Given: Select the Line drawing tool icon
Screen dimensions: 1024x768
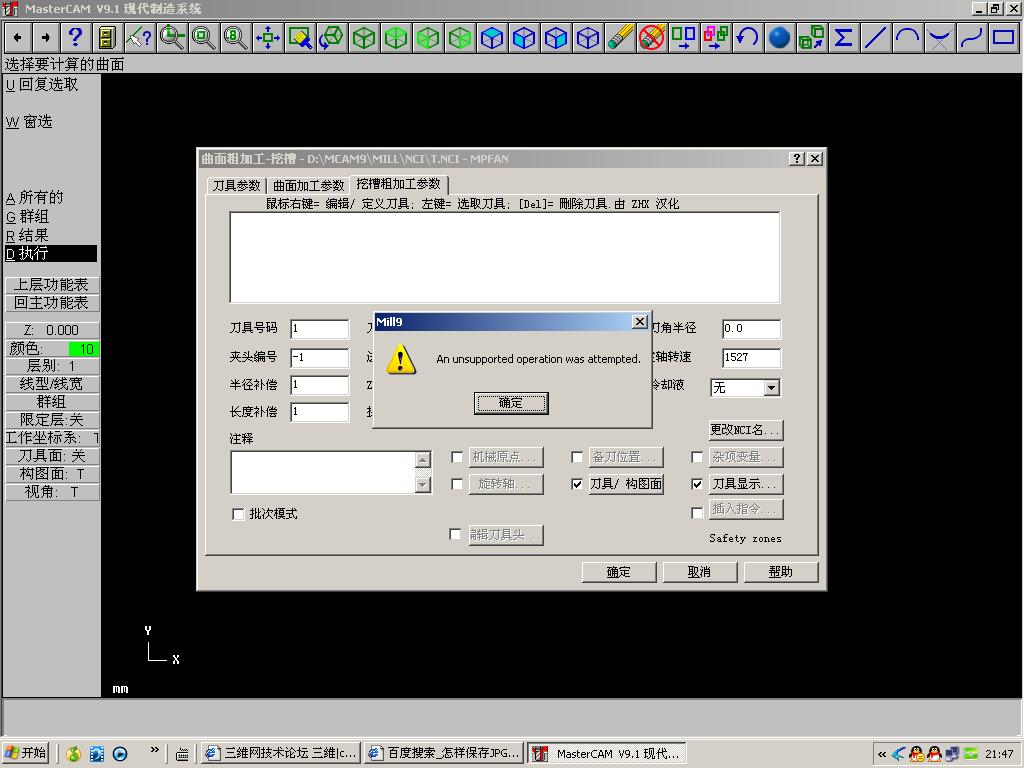Looking at the screenshot, I should pyautogui.click(x=876, y=38).
